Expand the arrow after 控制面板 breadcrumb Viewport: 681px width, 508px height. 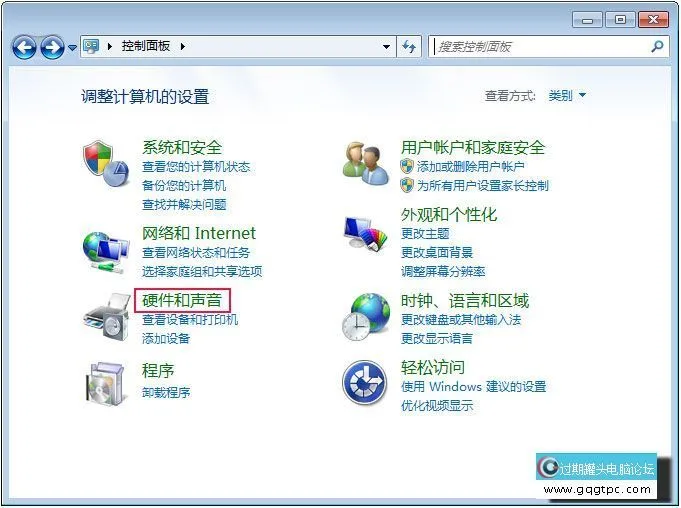(183, 46)
